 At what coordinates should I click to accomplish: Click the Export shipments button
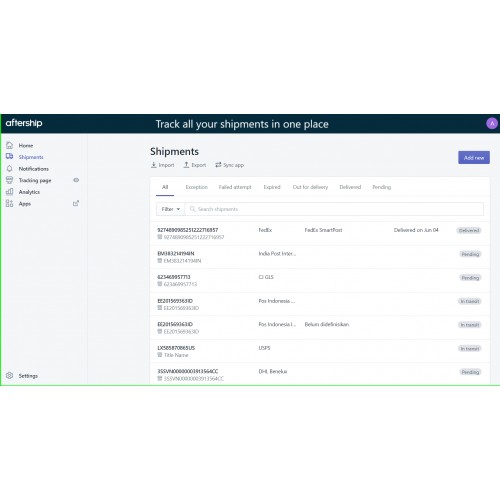tap(195, 165)
